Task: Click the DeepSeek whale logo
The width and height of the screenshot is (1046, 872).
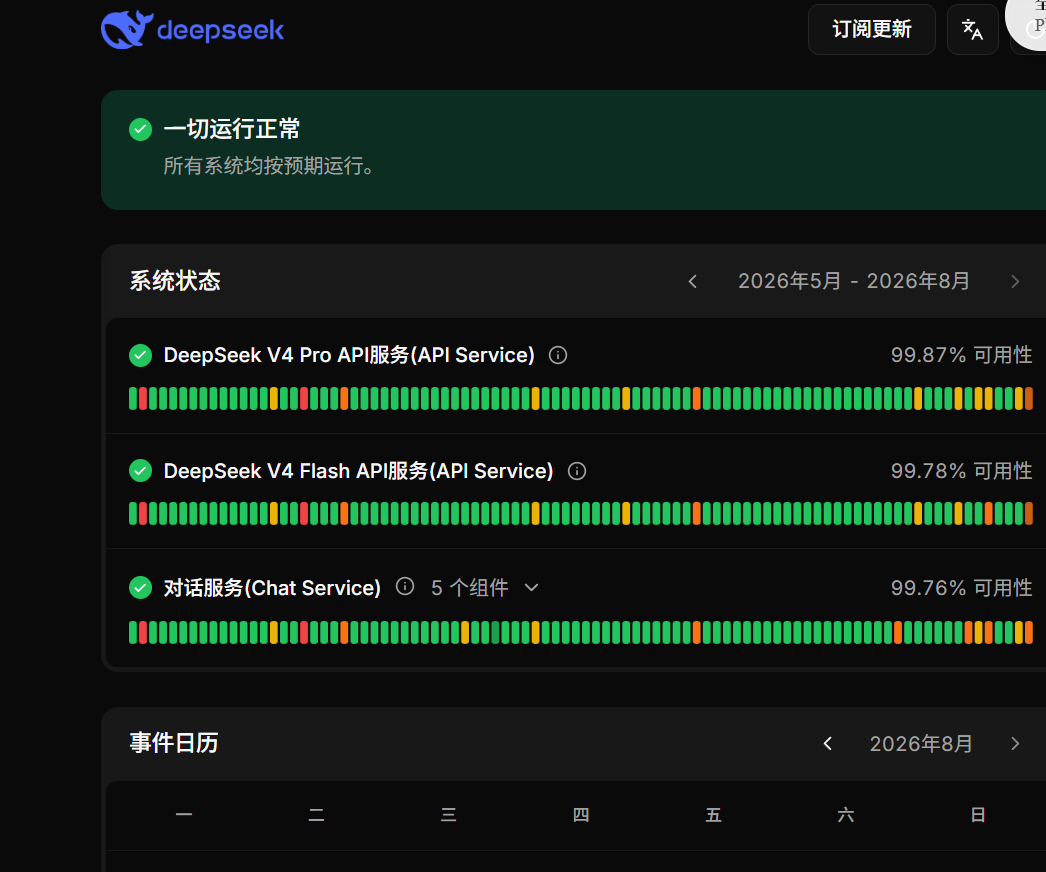Action: [x=127, y=30]
